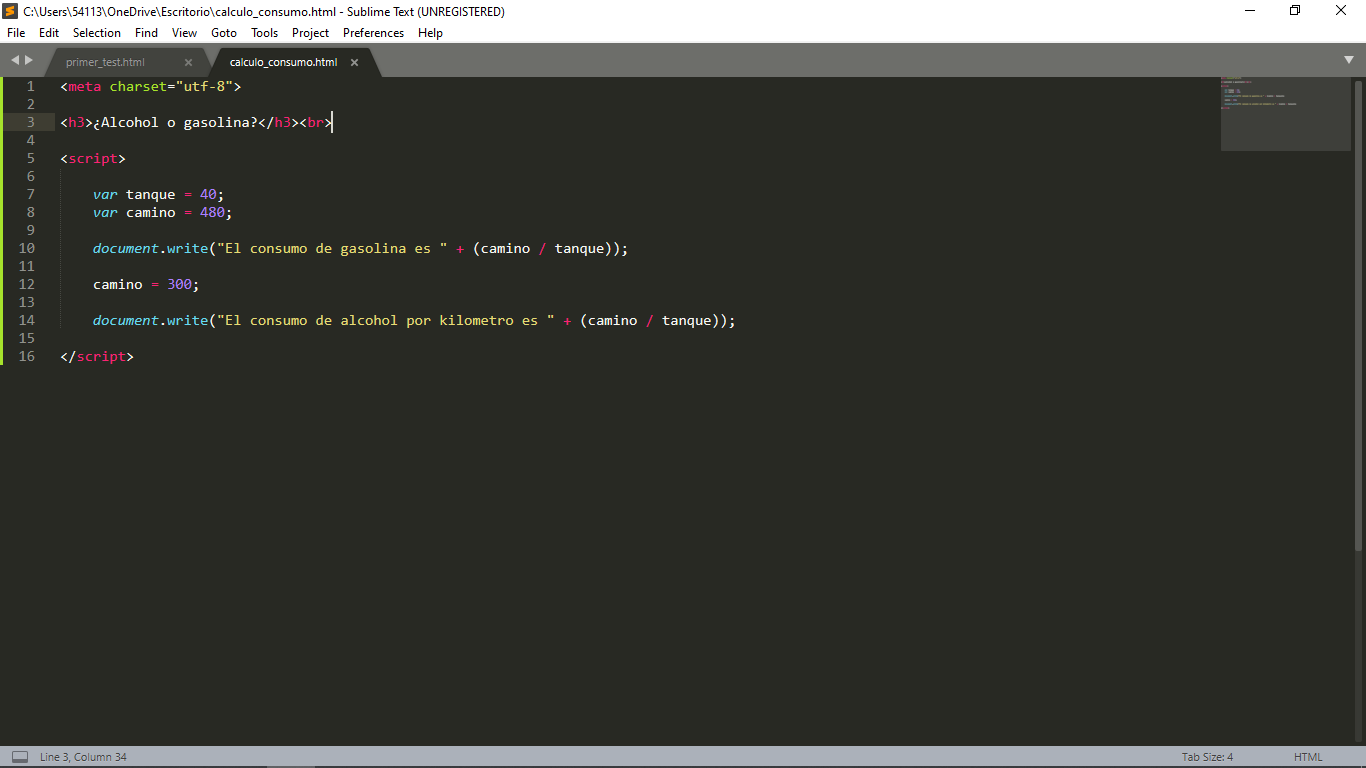This screenshot has width=1366, height=768.
Task: Open the View menu
Action: [x=184, y=33]
